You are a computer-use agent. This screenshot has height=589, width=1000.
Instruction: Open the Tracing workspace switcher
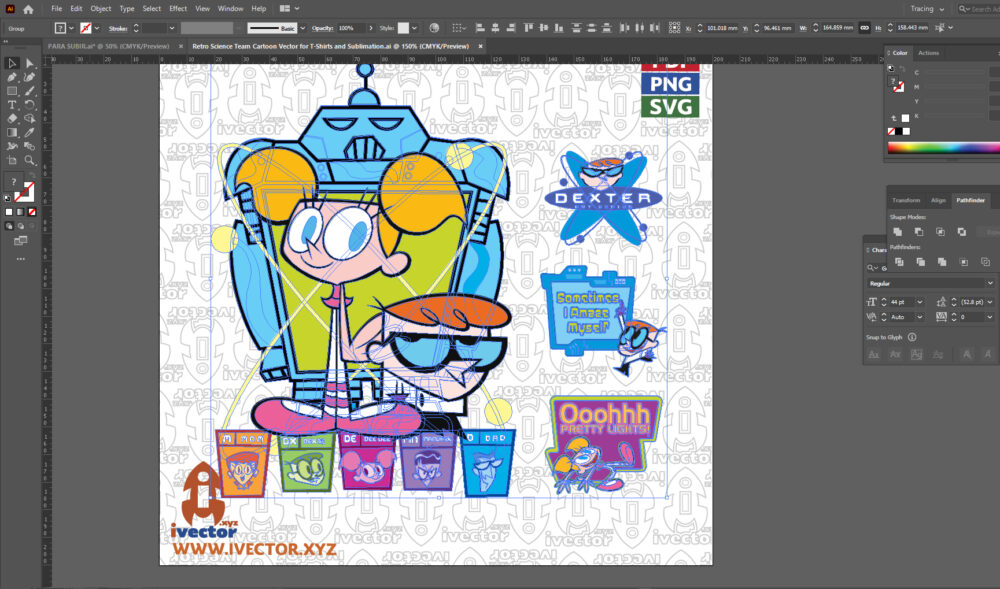tap(927, 9)
